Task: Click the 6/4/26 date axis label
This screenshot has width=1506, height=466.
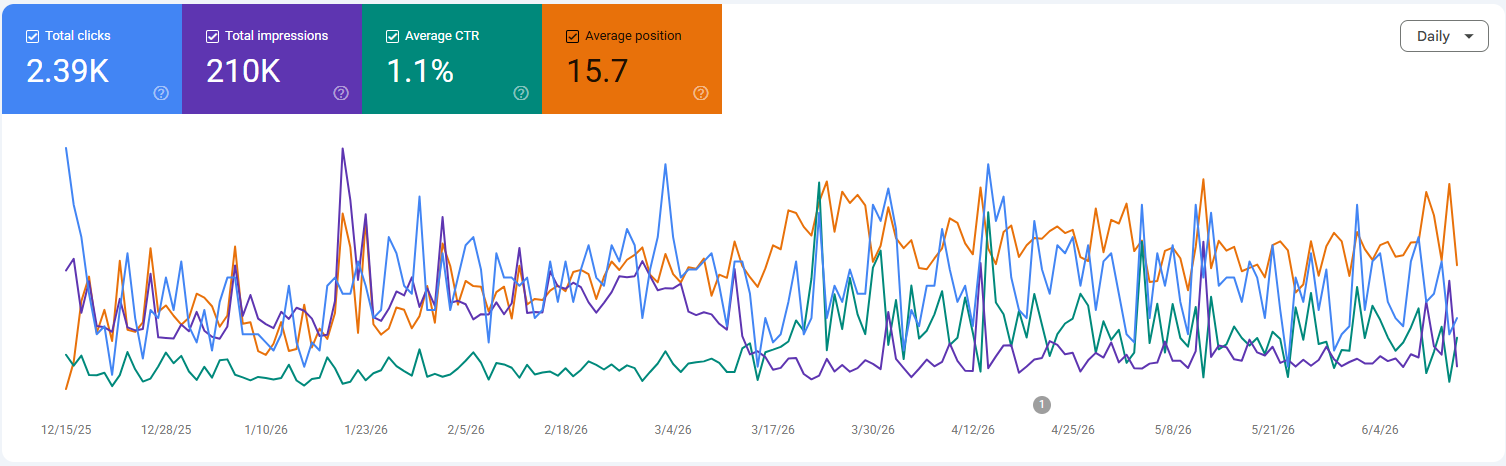Action: click(1380, 430)
